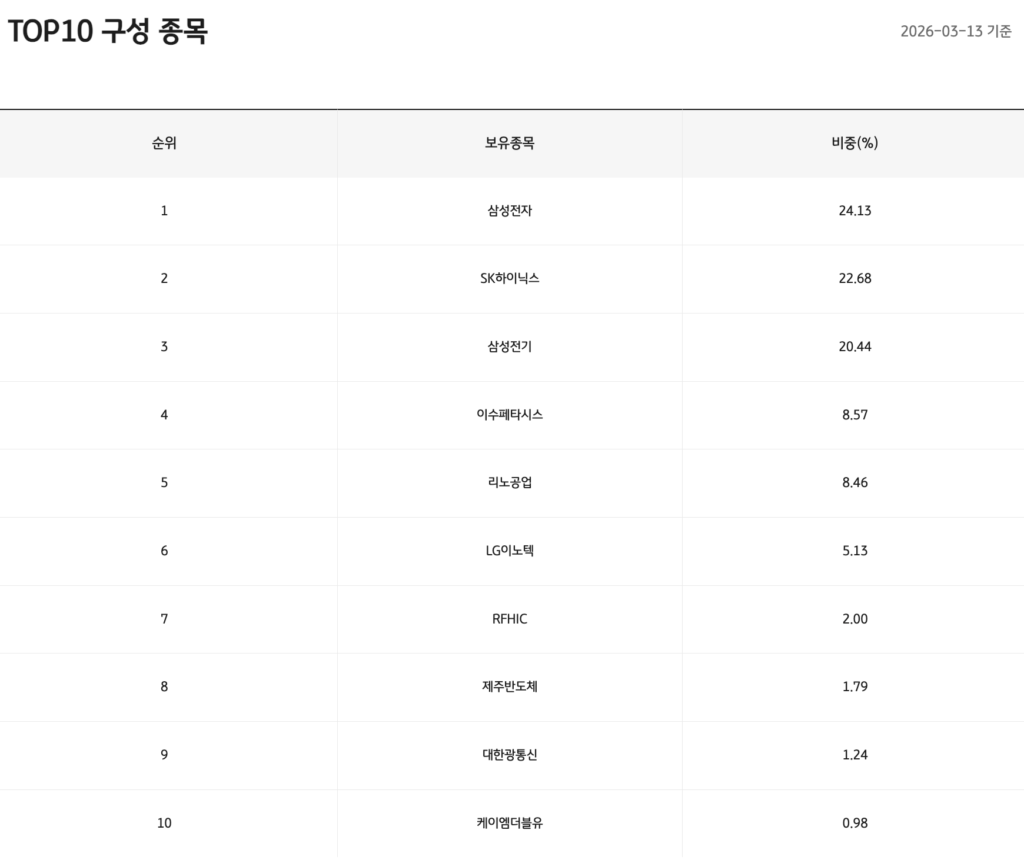Click the TOP10 구성 종목 heading
This screenshot has height=860, width=1024.
pyautogui.click(x=107, y=32)
